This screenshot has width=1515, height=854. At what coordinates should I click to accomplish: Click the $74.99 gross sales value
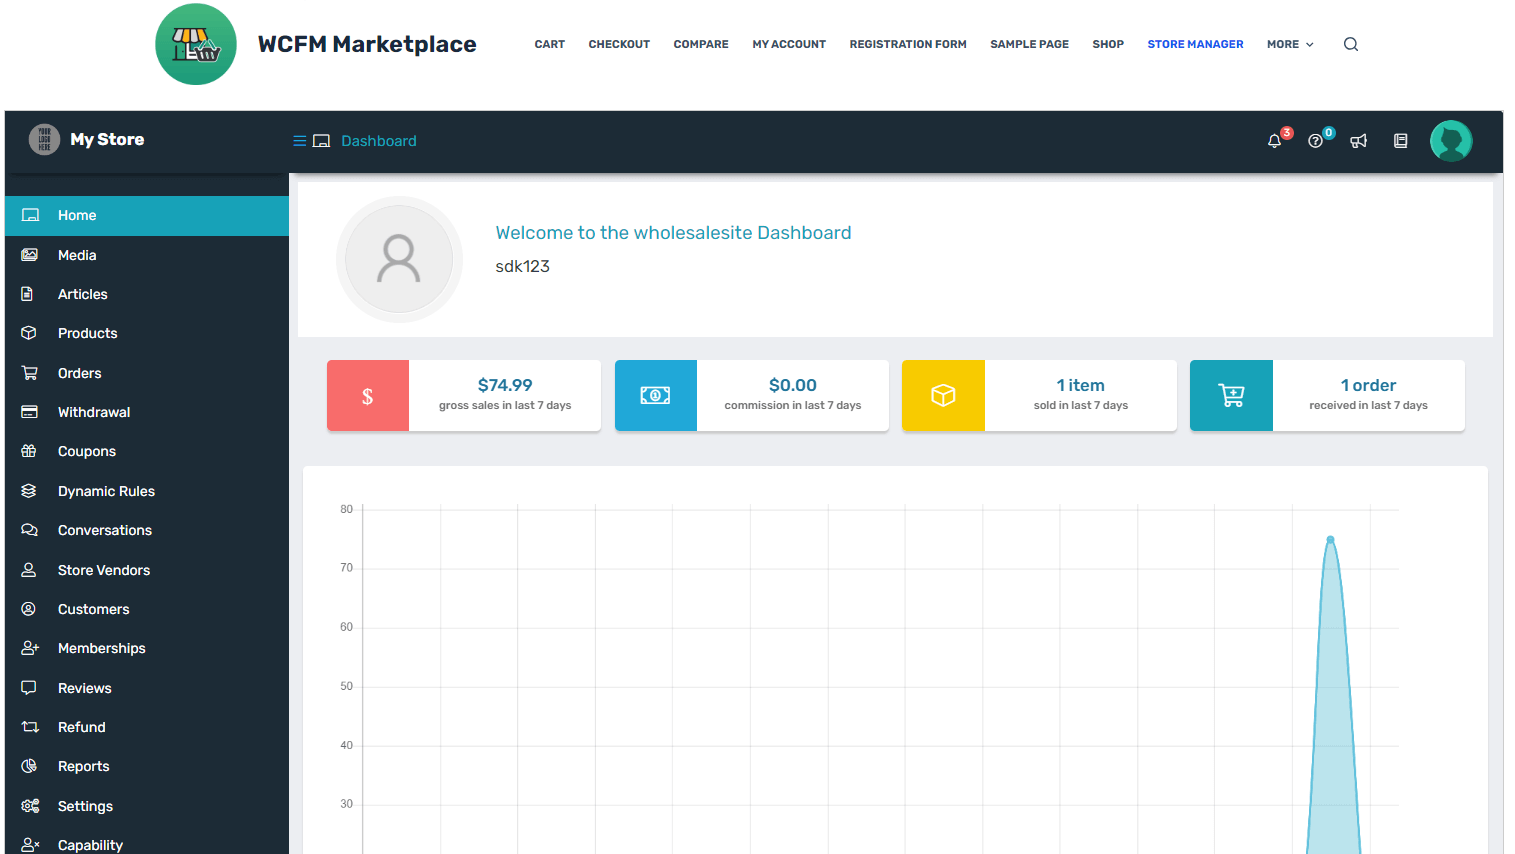[505, 385]
